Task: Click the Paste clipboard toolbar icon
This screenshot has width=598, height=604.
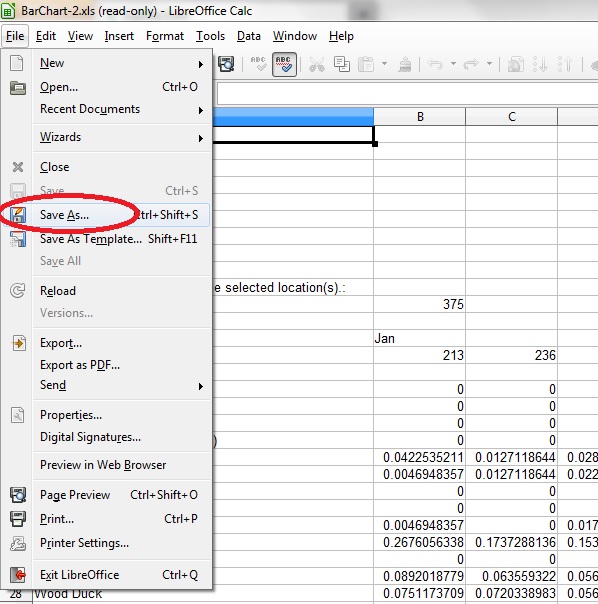Action: (366, 64)
